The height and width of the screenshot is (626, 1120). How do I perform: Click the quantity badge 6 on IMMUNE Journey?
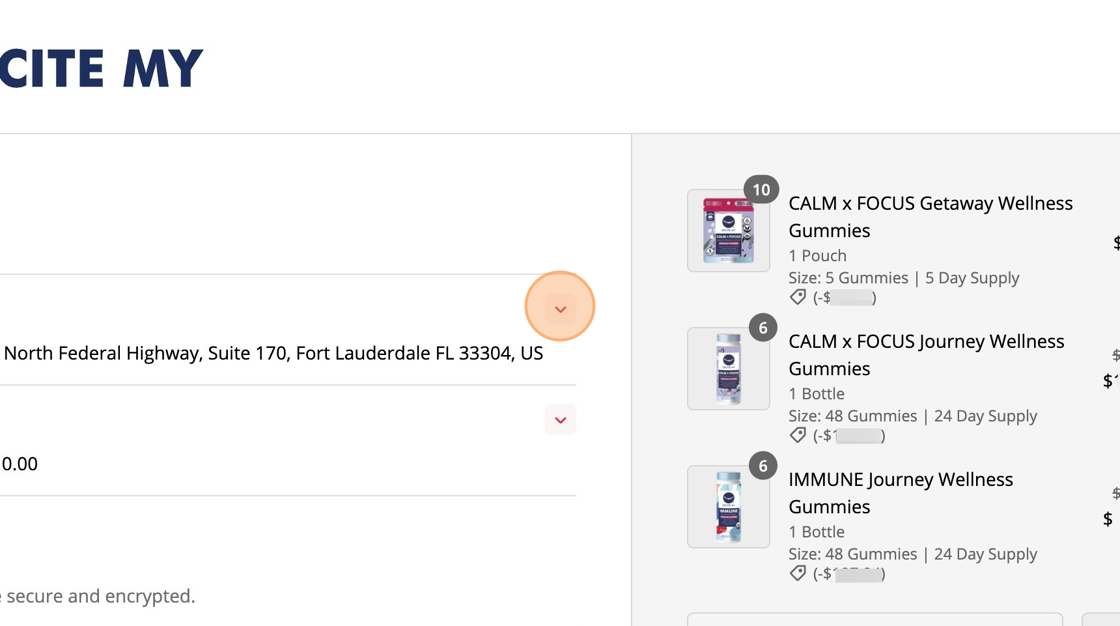pos(763,466)
